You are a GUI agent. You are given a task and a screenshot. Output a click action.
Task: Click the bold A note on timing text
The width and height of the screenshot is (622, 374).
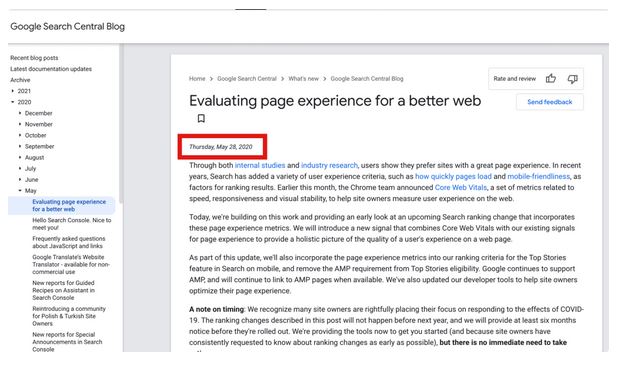(217, 309)
